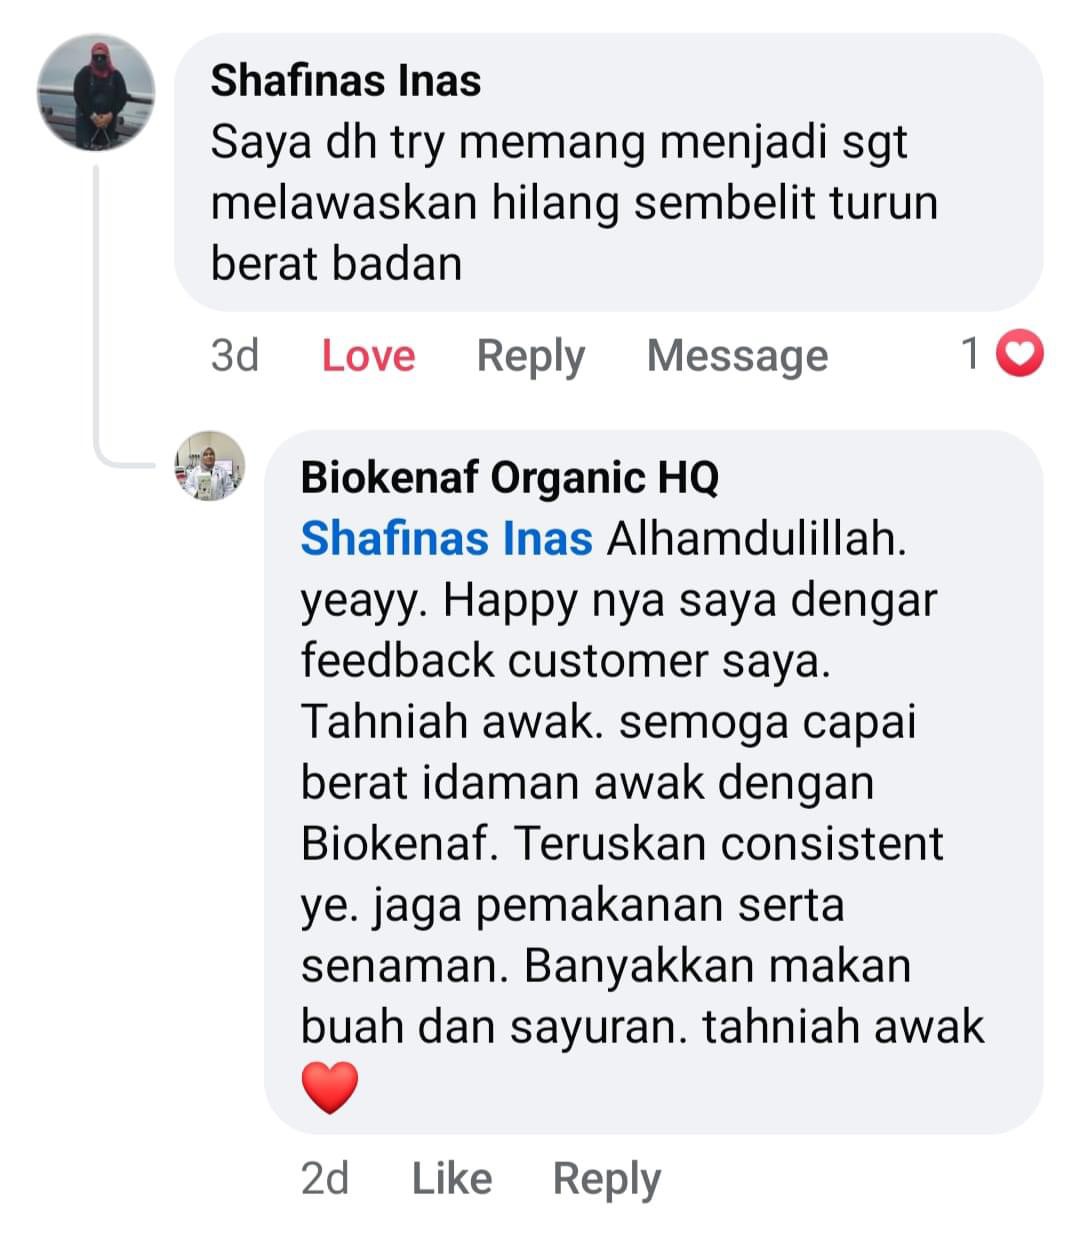Click the red heart emoji in the reply
This screenshot has width=1080, height=1238.
pos(330,1088)
